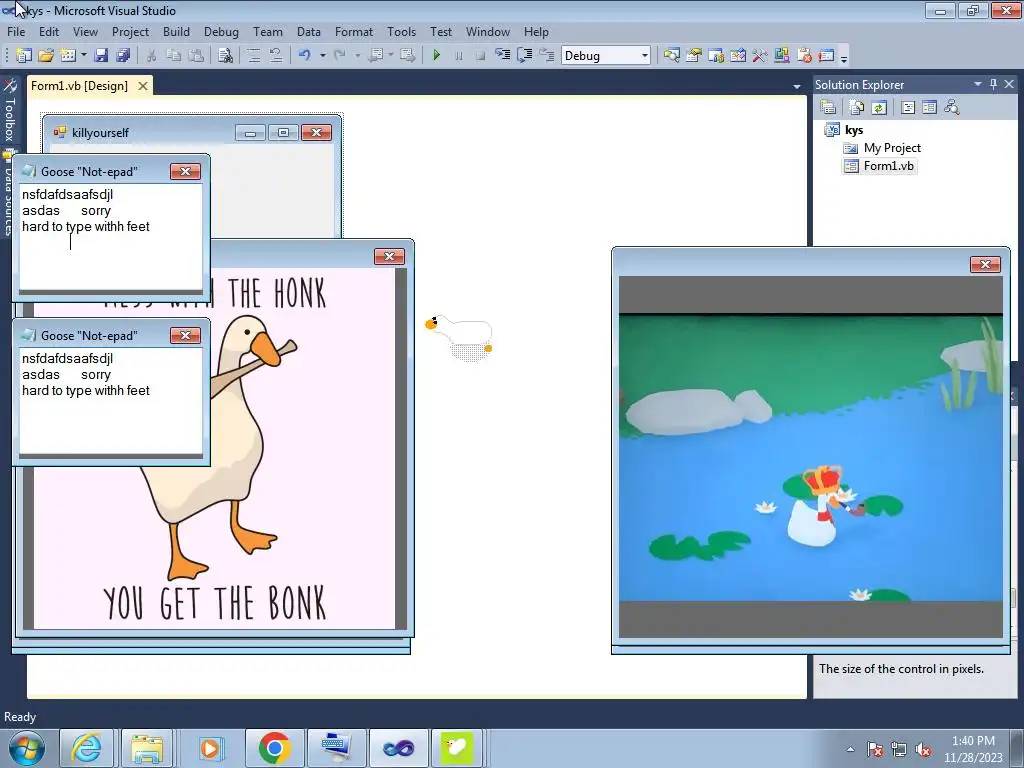The height and width of the screenshot is (768, 1024).
Task: Open the Project menu
Action: [130, 31]
